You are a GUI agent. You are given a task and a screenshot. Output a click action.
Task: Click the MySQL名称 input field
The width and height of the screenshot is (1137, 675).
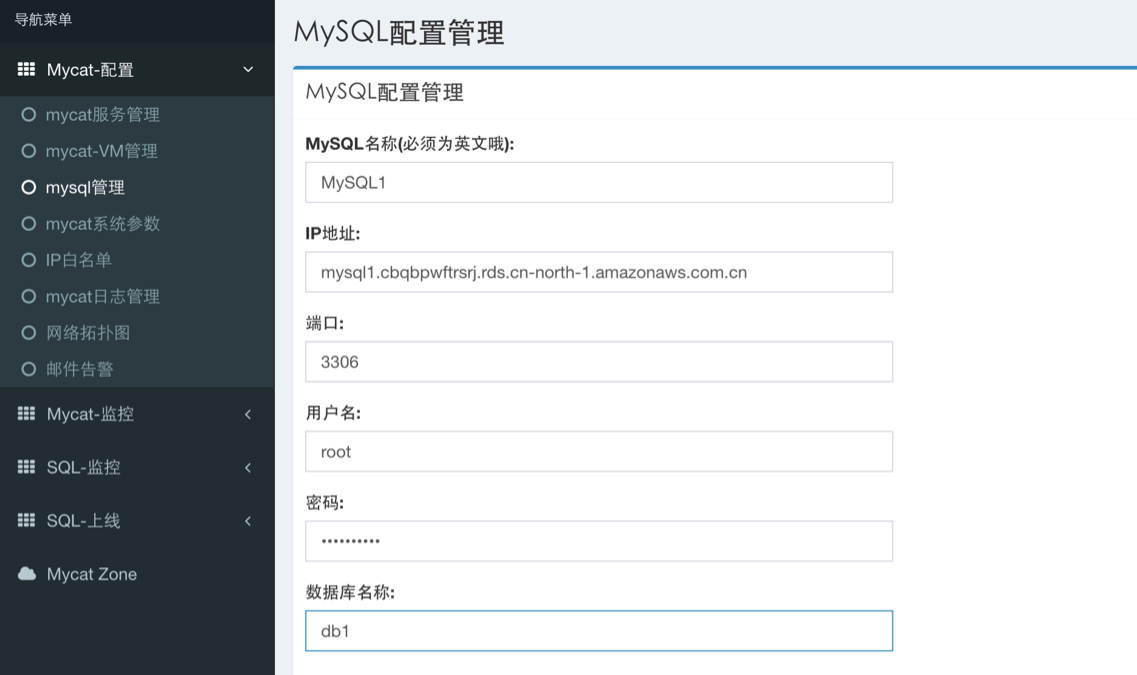pos(599,182)
